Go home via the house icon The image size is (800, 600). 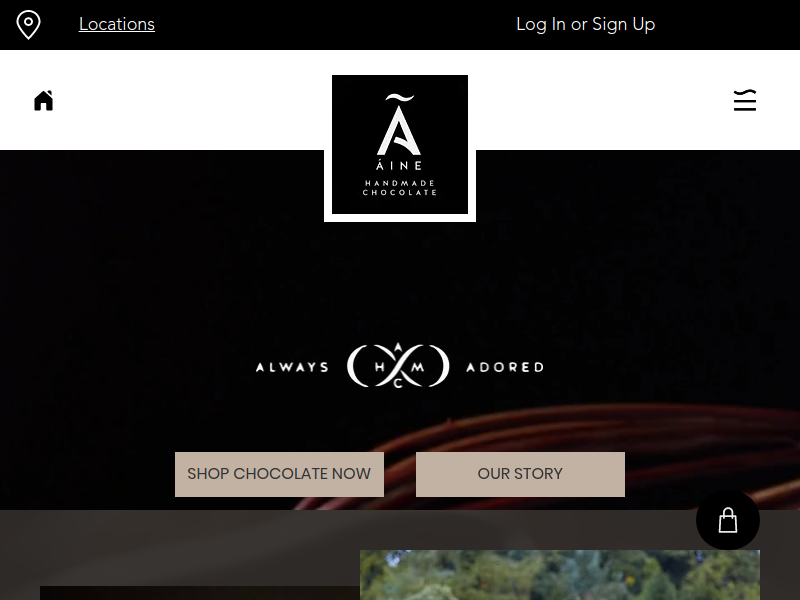(43, 101)
